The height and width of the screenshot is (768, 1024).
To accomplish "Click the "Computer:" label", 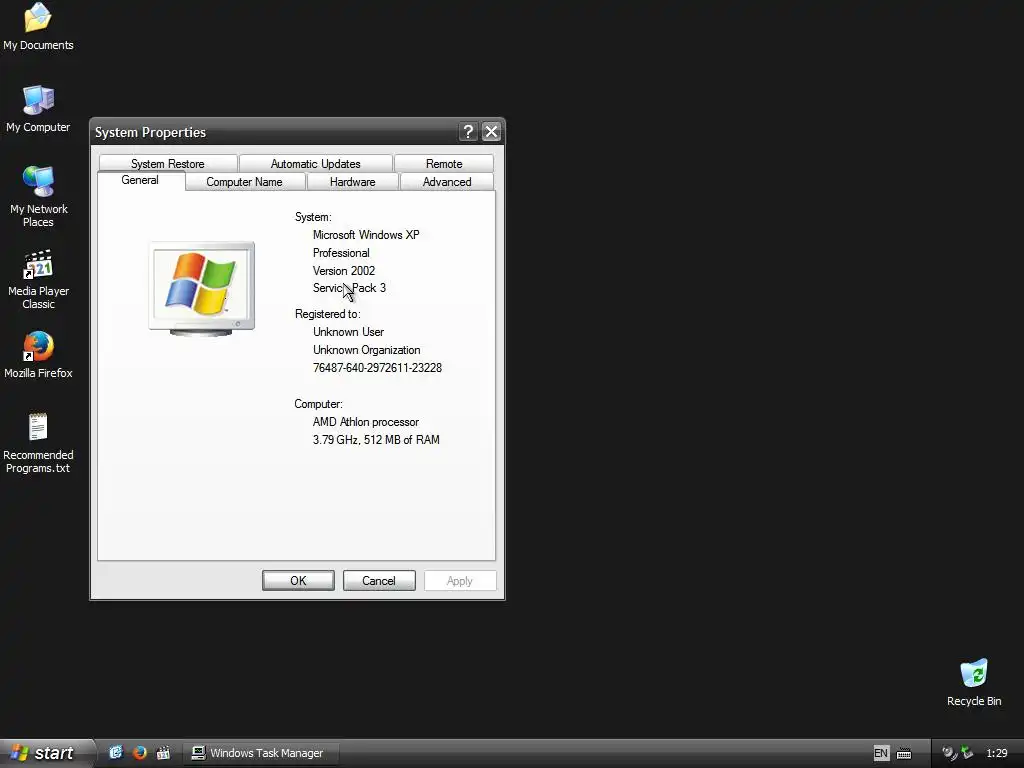I will tap(318, 404).
